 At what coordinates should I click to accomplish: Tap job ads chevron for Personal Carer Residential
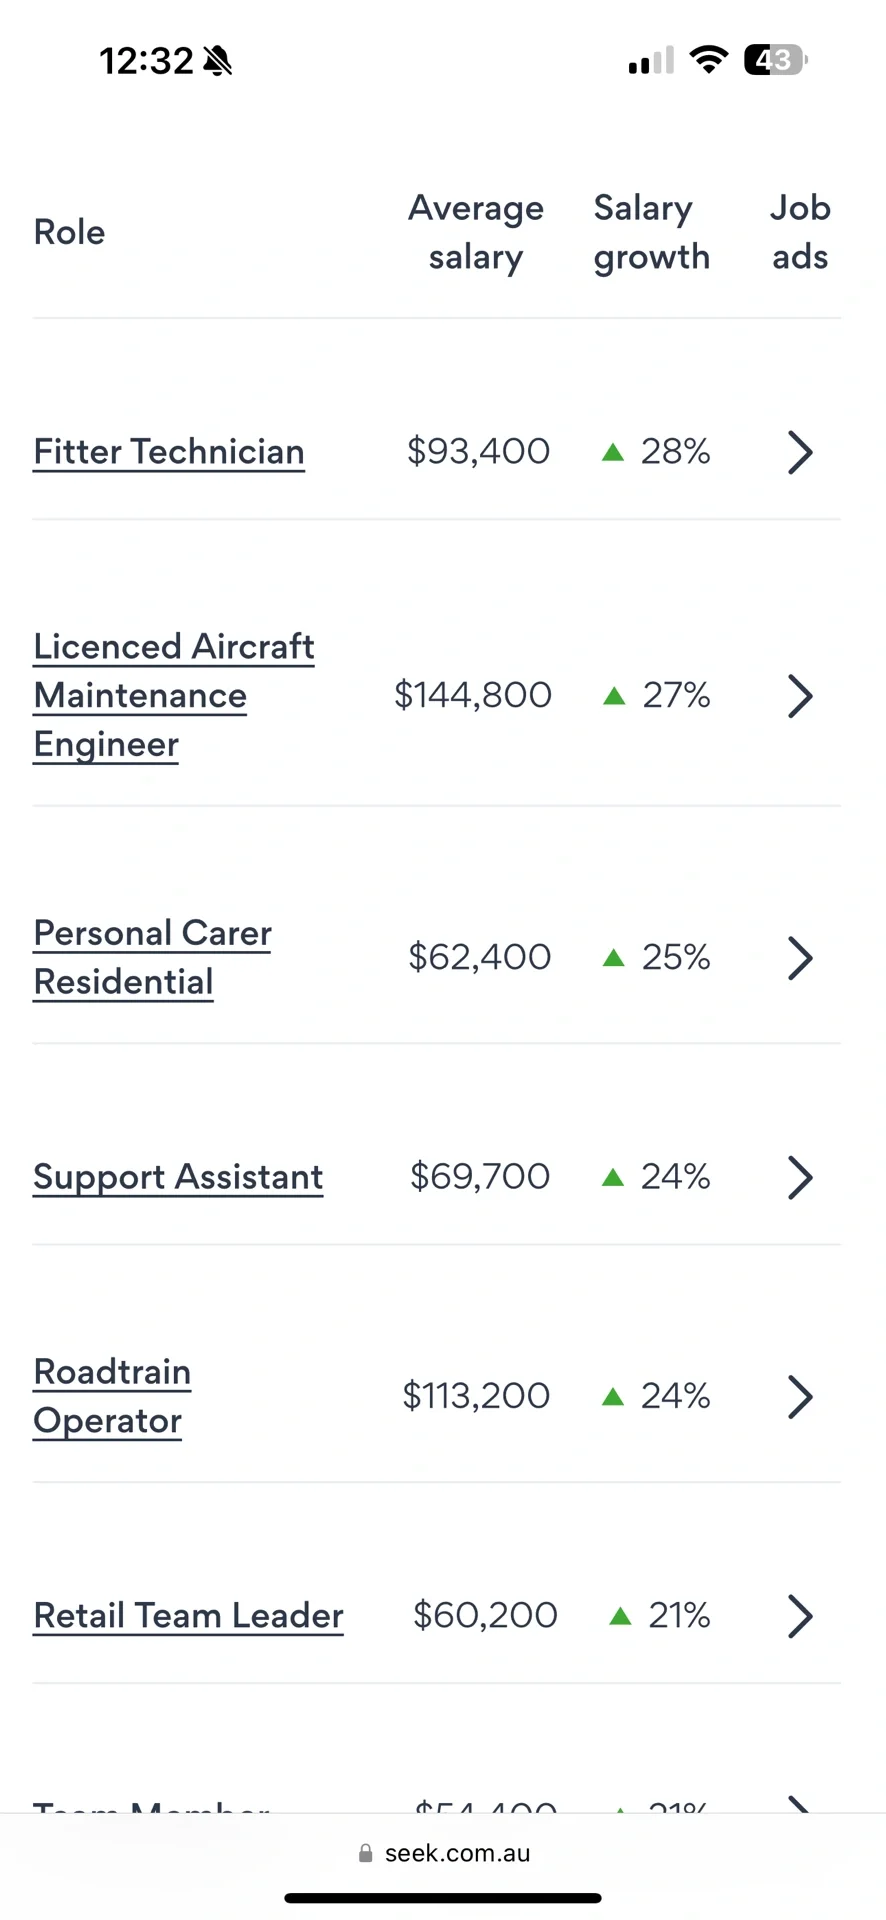pos(800,958)
